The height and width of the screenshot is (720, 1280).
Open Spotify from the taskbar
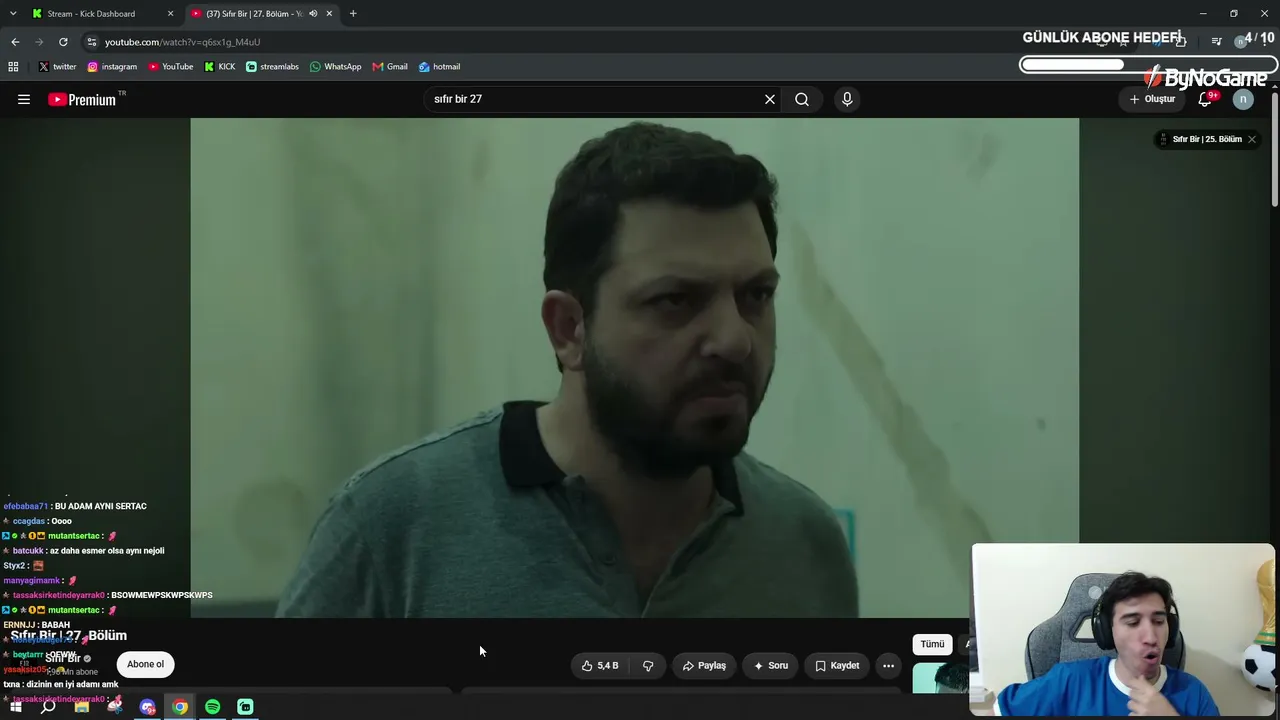(x=213, y=707)
